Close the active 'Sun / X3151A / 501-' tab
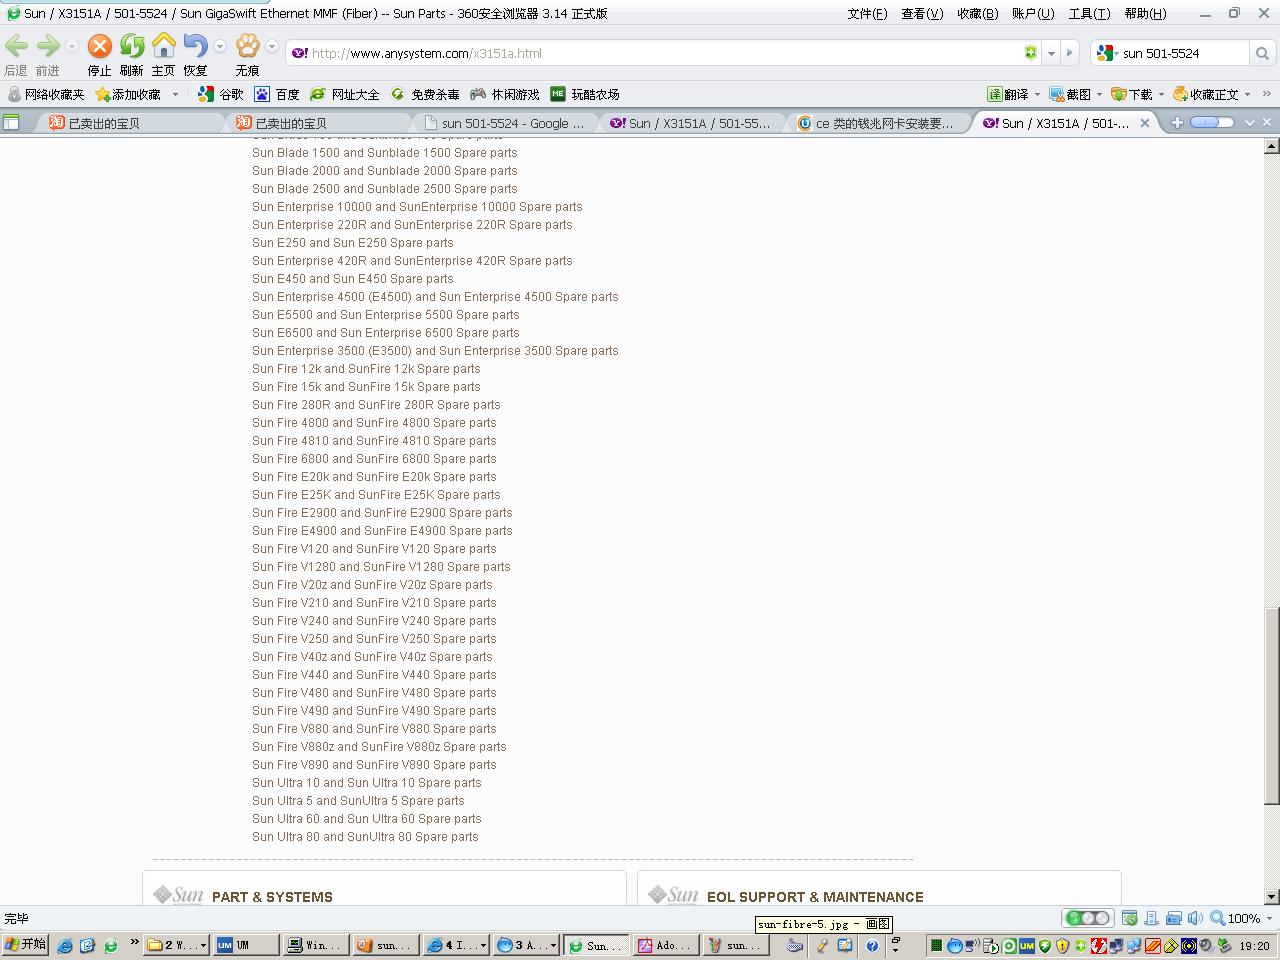The width and height of the screenshot is (1280, 960). click(1146, 123)
